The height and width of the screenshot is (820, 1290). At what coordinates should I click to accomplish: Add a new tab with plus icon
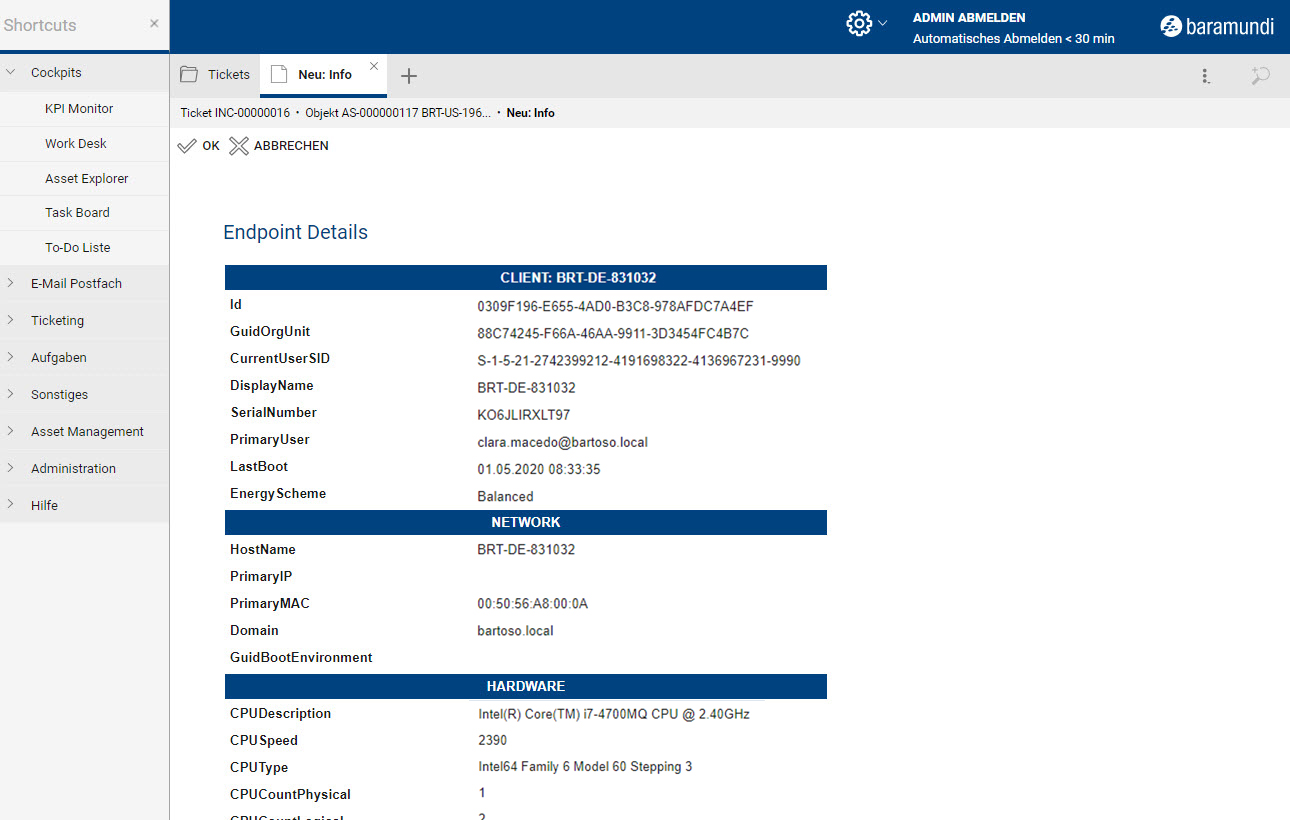(409, 76)
